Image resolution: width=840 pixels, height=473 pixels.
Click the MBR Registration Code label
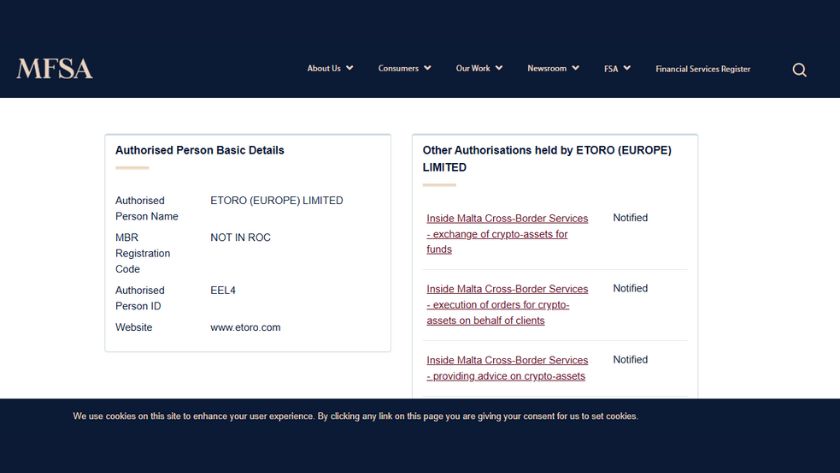click(142, 253)
